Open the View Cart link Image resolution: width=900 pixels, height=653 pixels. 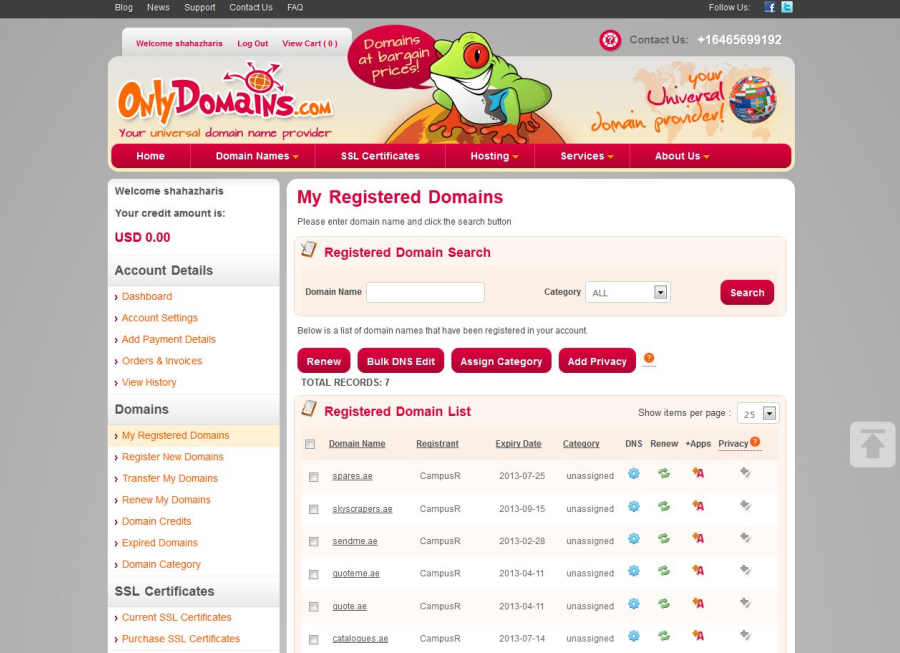pos(310,44)
